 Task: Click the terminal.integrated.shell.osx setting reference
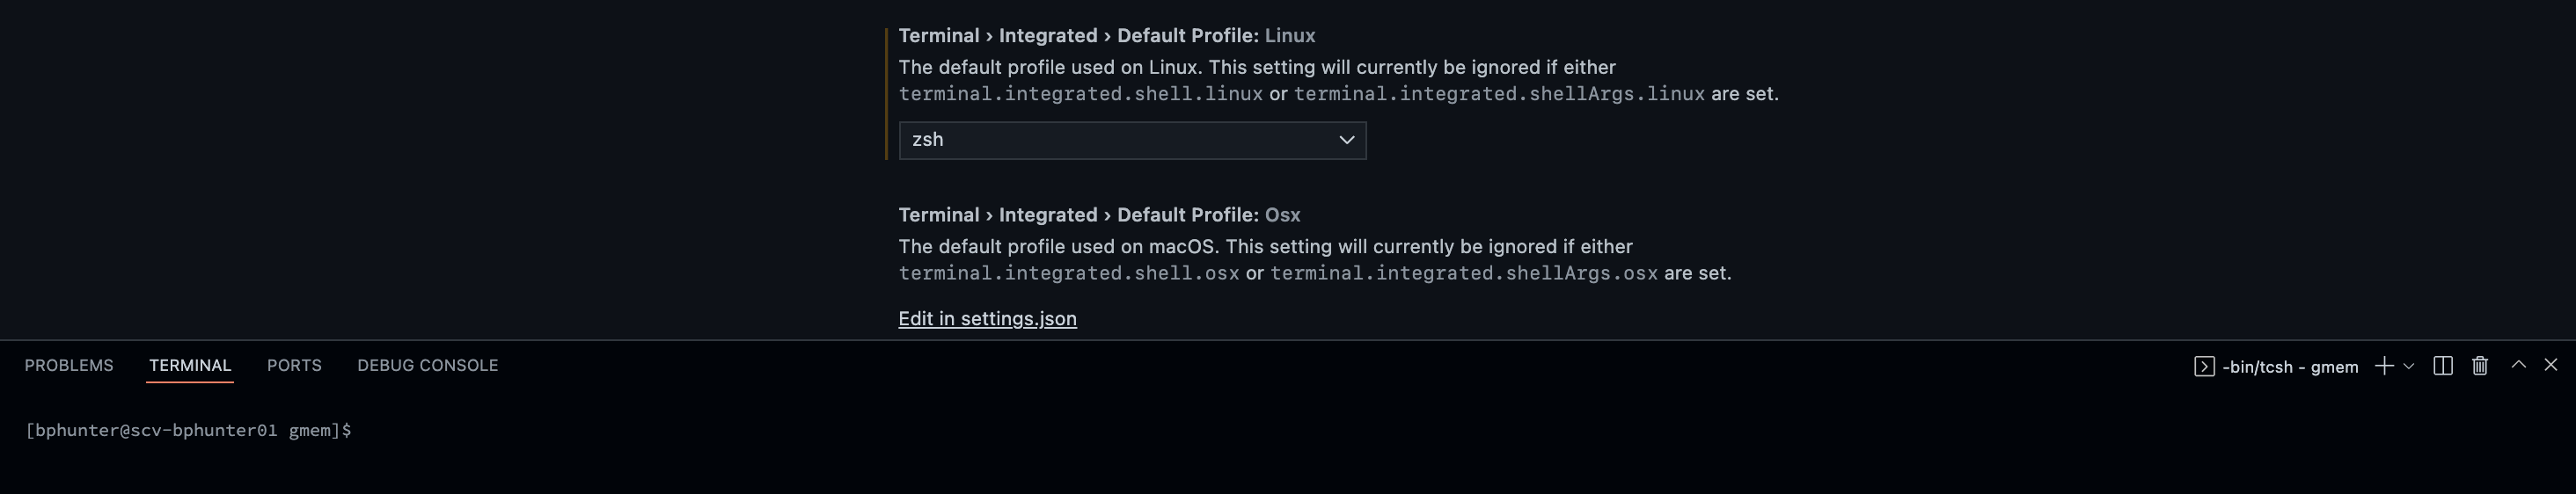pyautogui.click(x=1069, y=273)
